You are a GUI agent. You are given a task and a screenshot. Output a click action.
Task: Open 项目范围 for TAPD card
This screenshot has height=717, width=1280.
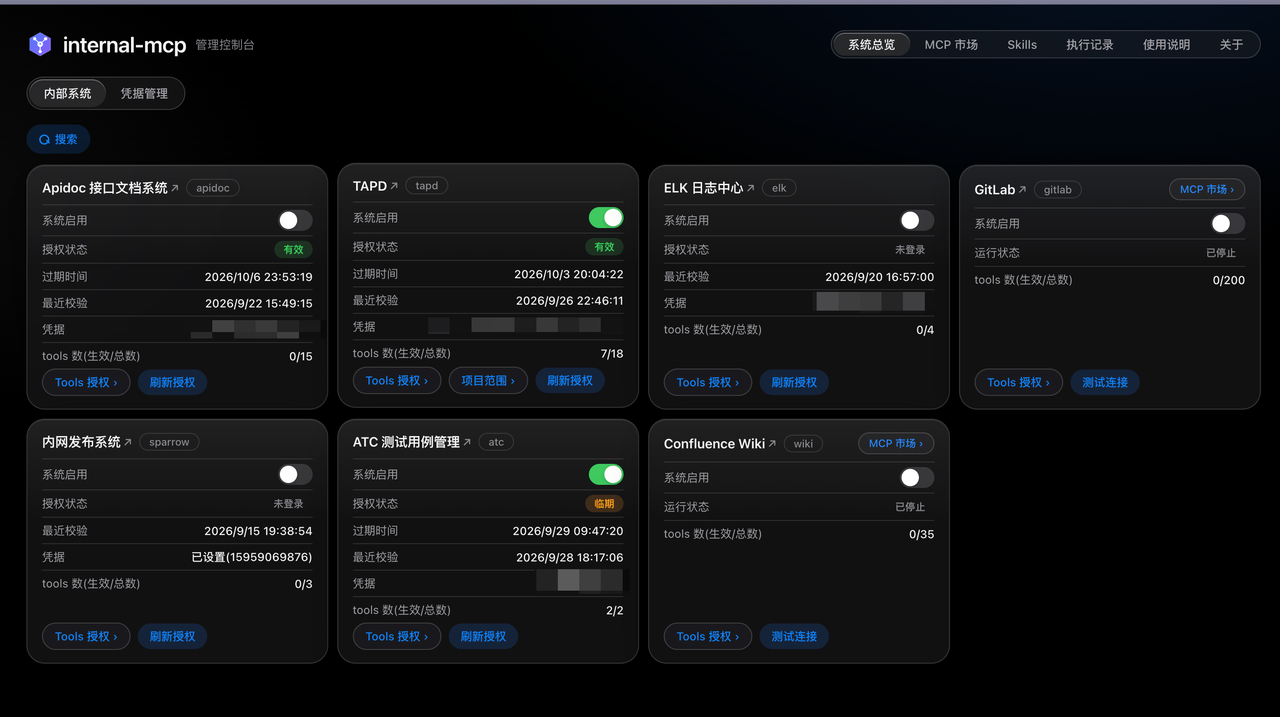point(488,380)
